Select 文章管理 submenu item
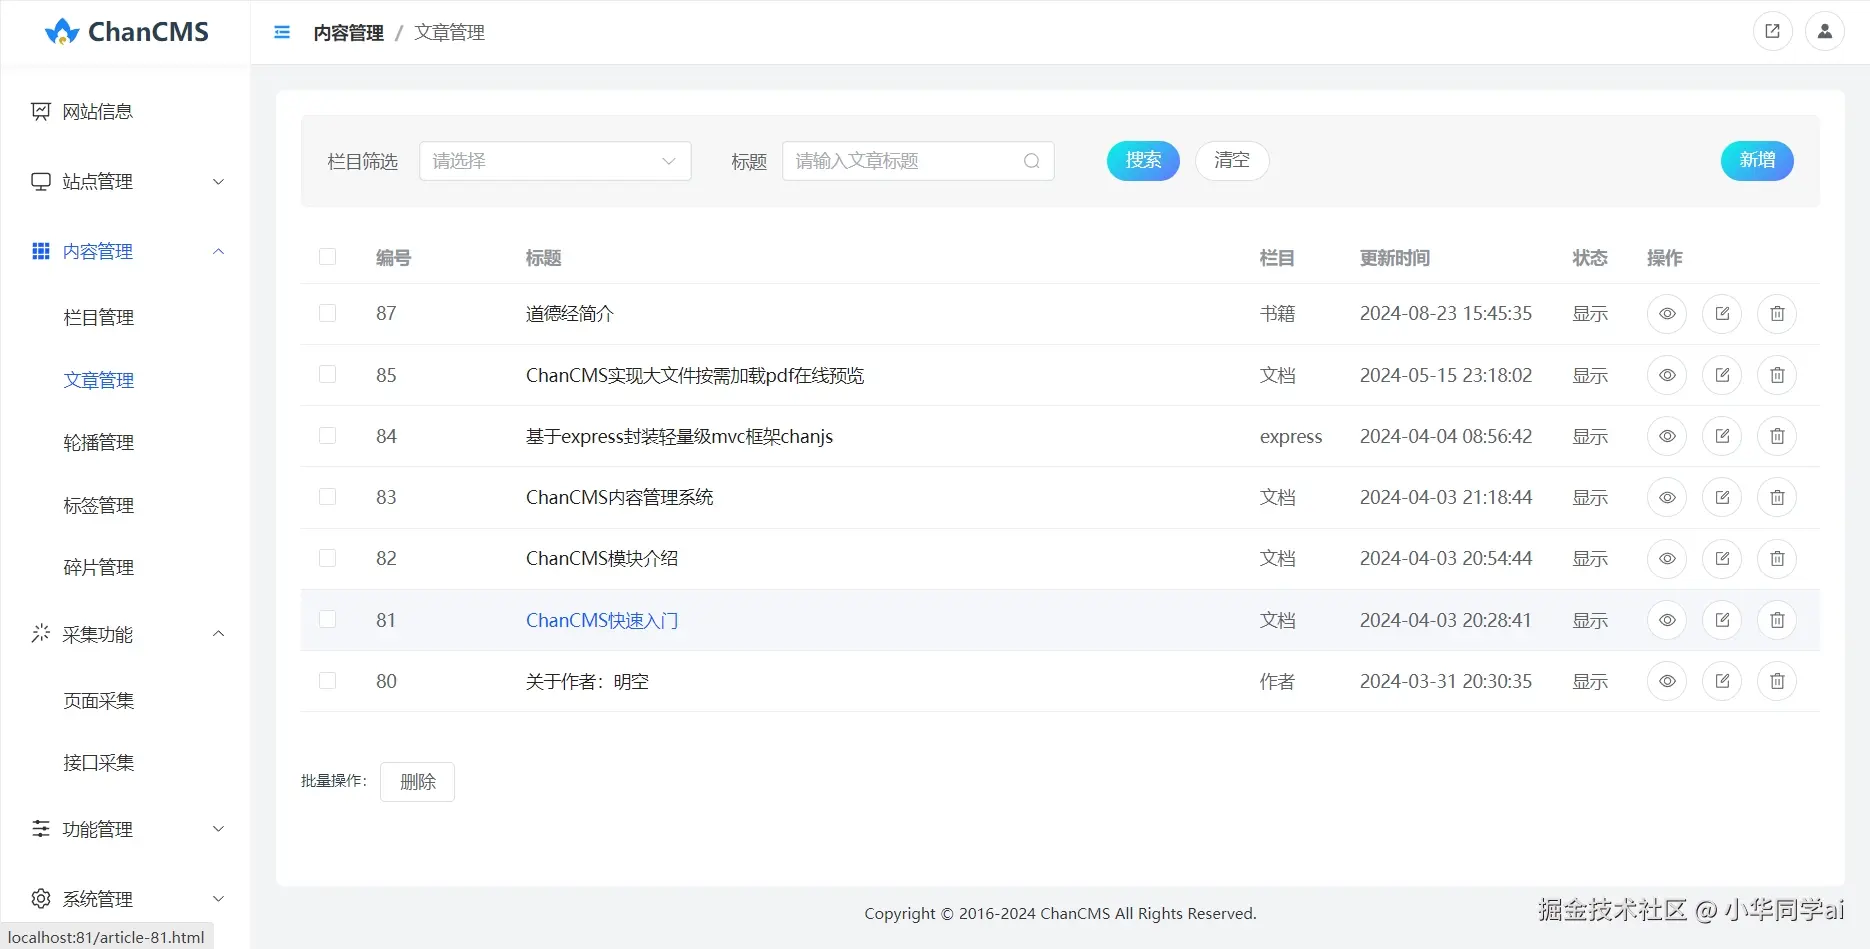This screenshot has width=1870, height=949. (x=99, y=380)
